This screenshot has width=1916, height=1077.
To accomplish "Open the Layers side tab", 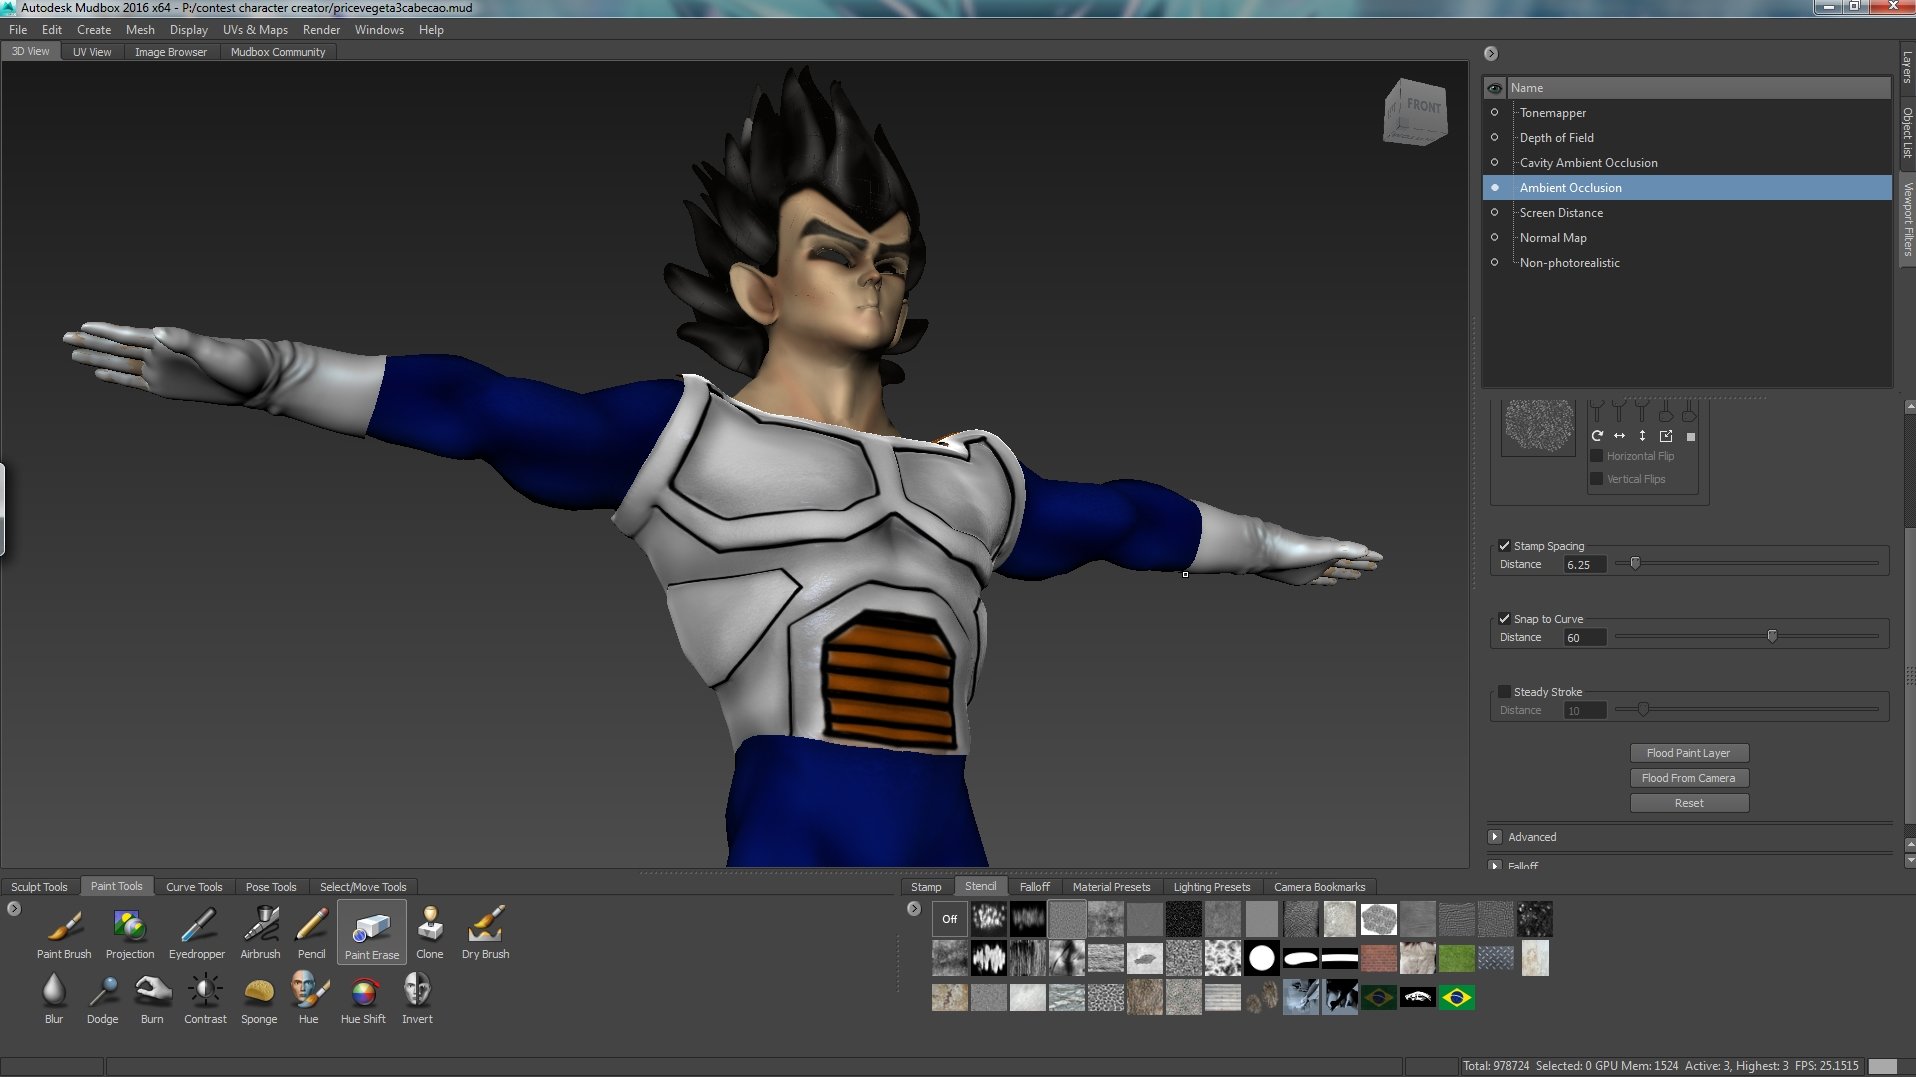I will (x=1907, y=68).
